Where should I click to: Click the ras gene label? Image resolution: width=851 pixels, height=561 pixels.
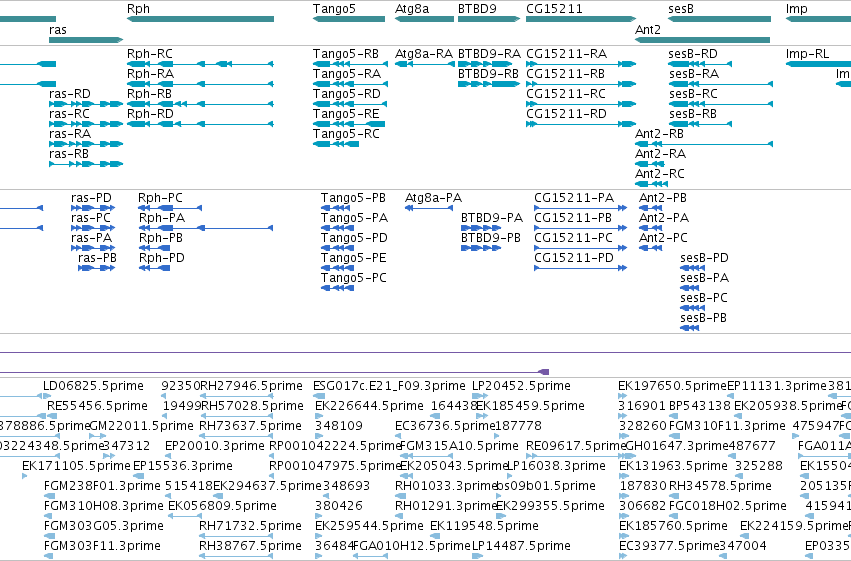coord(58,30)
